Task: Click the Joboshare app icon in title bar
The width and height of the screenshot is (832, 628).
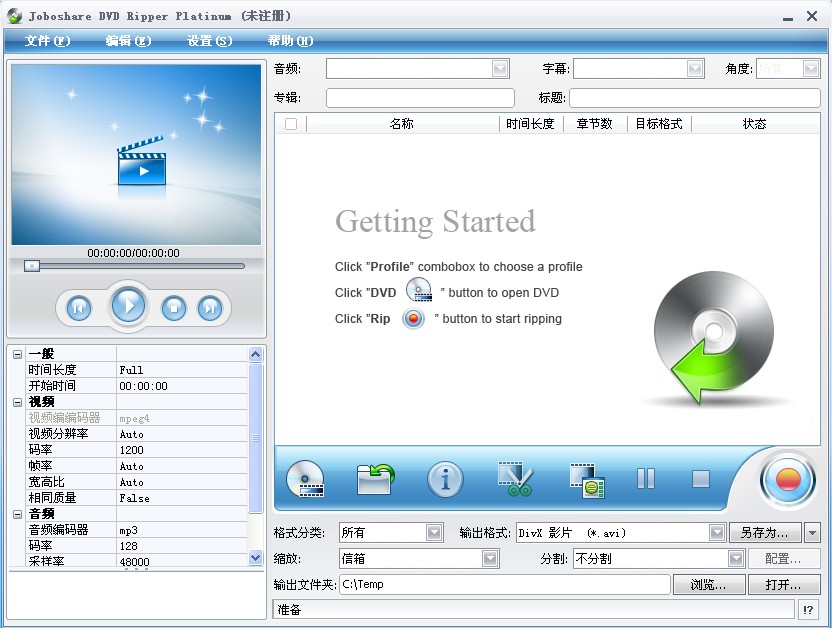Action: [x=14, y=15]
